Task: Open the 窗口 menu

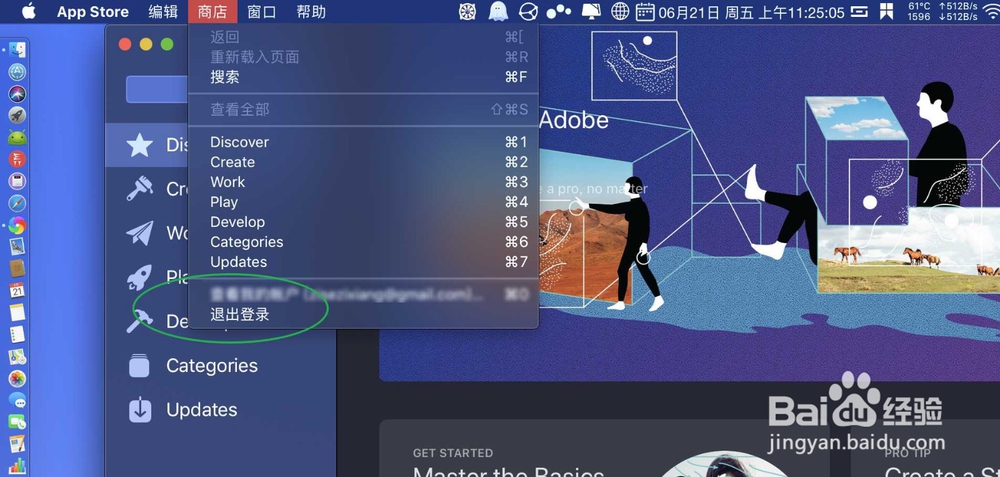Action: [261, 11]
